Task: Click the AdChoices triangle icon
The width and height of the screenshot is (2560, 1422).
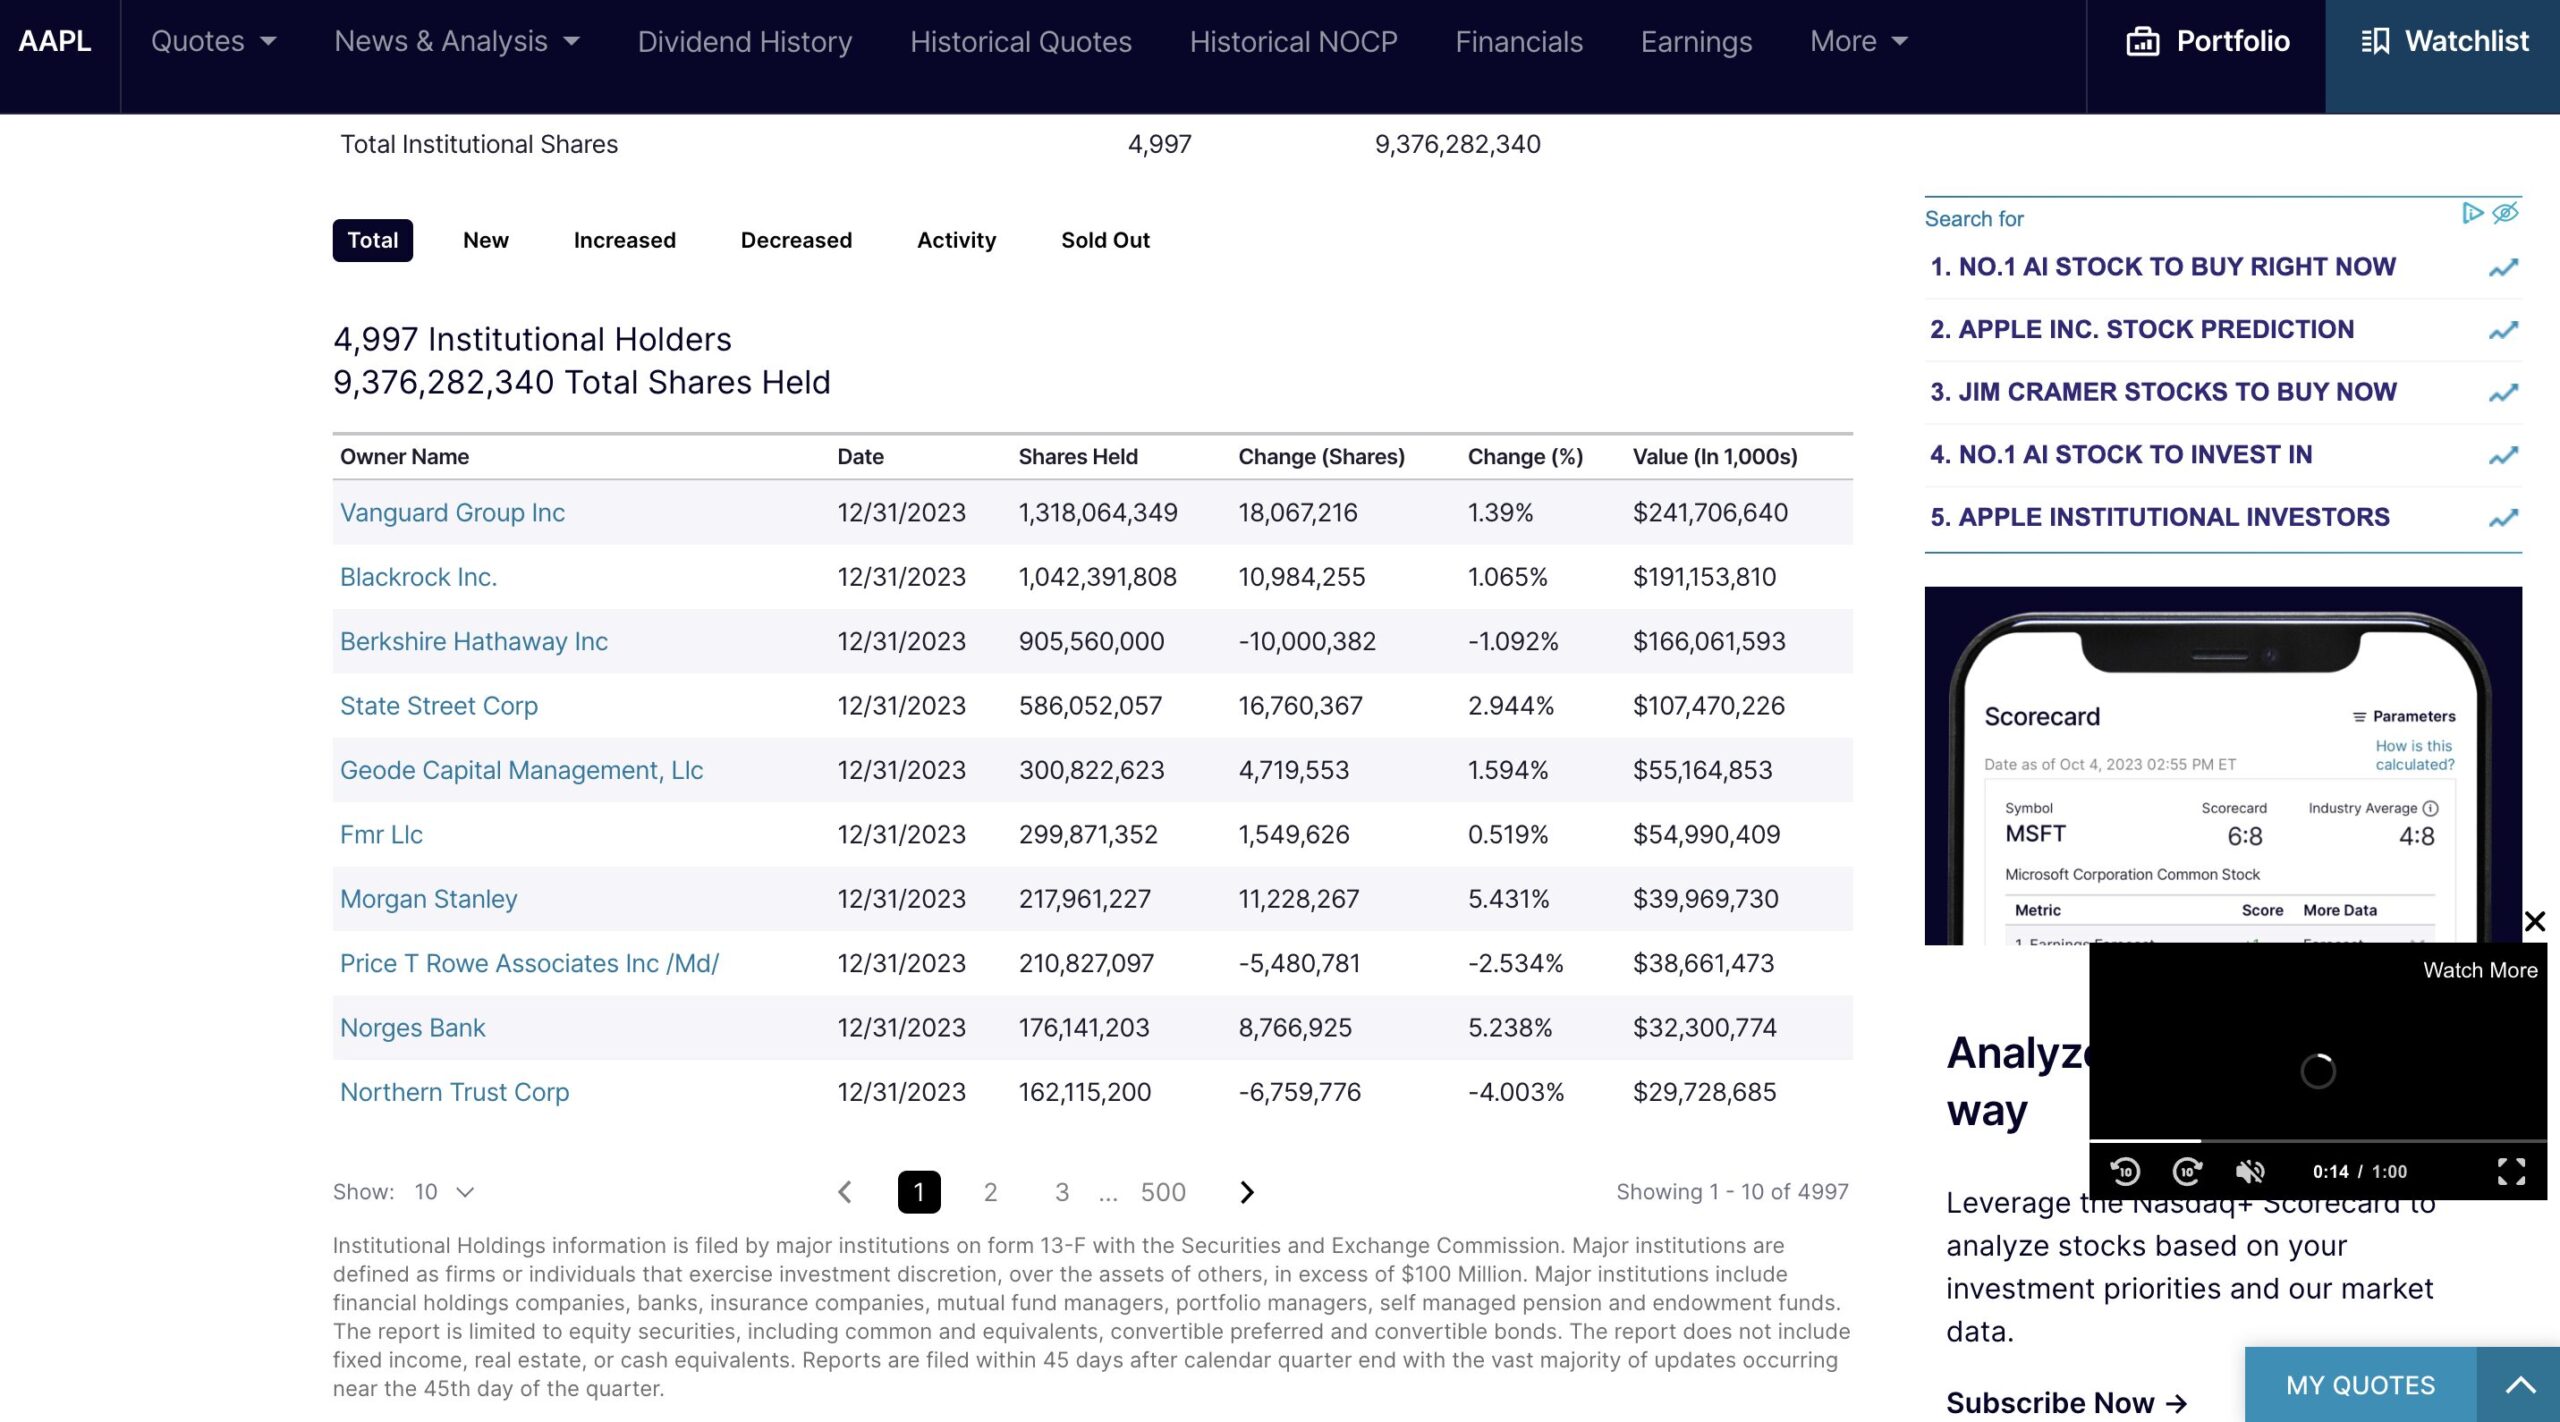Action: 2472,213
